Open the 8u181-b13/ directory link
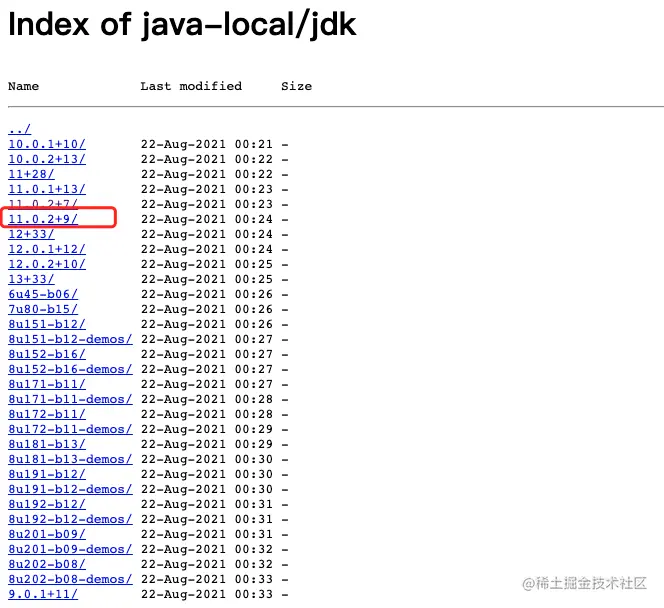The height and width of the screenshot is (608, 664). [x=47, y=444]
